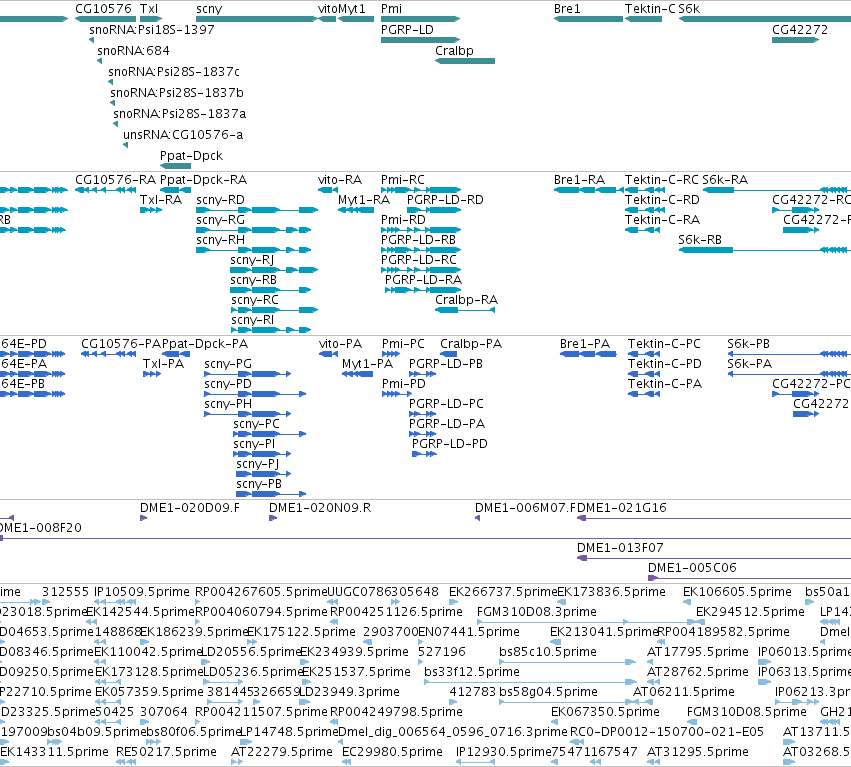Click the IP10509.5prime EST label
Viewport: 851px width, 767px height.
142,592
